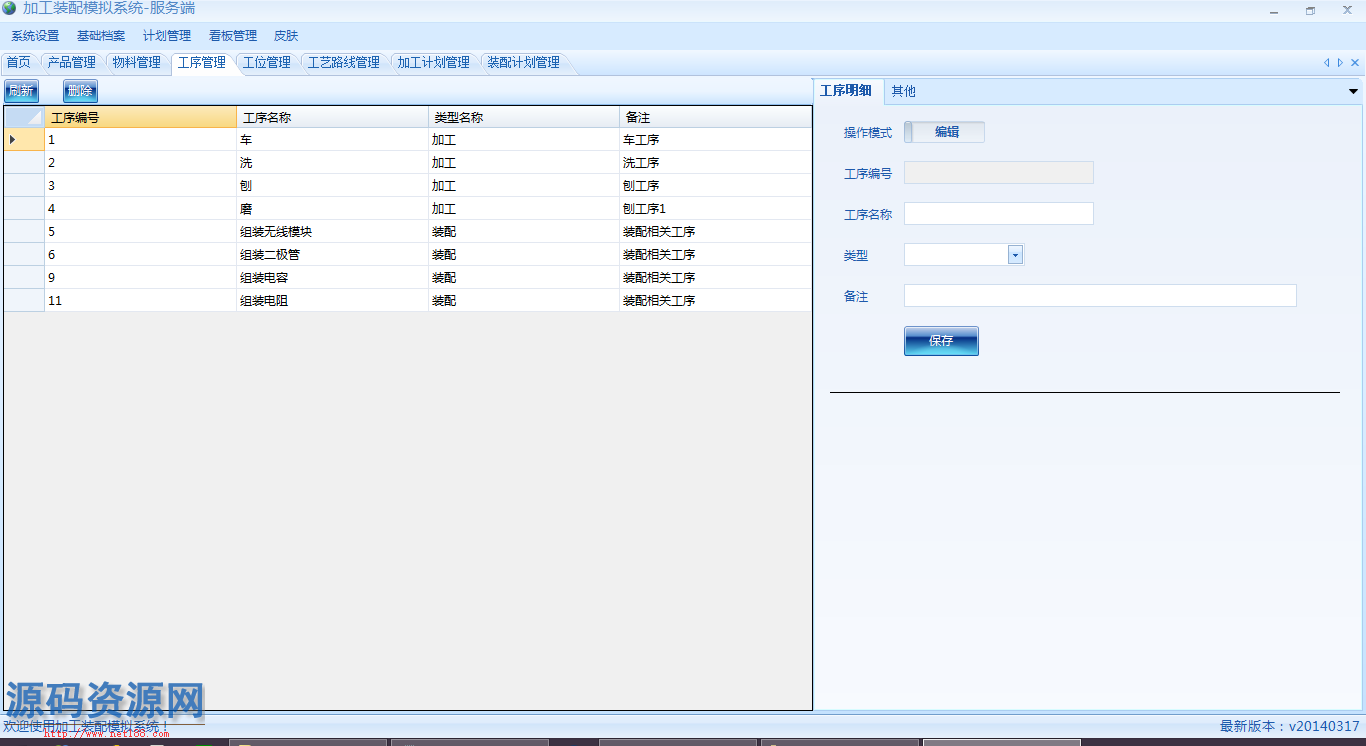
Task: Switch to the 其他 panel tab
Action: coord(904,91)
